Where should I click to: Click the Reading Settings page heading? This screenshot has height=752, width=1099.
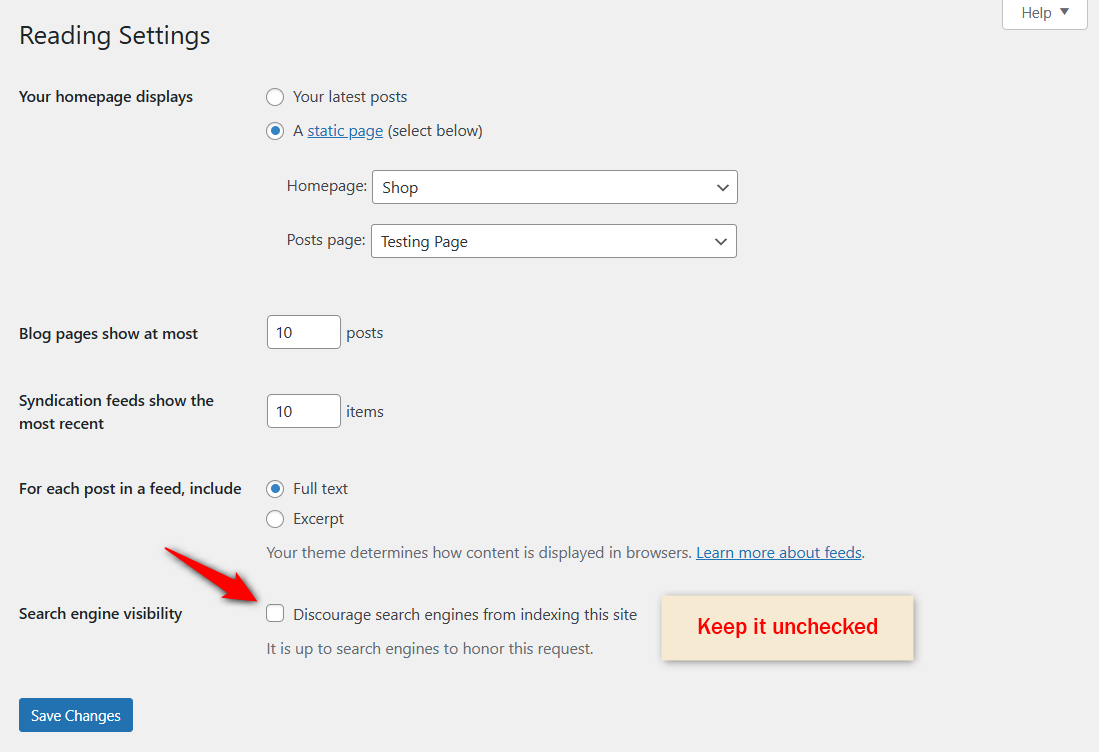pos(115,36)
